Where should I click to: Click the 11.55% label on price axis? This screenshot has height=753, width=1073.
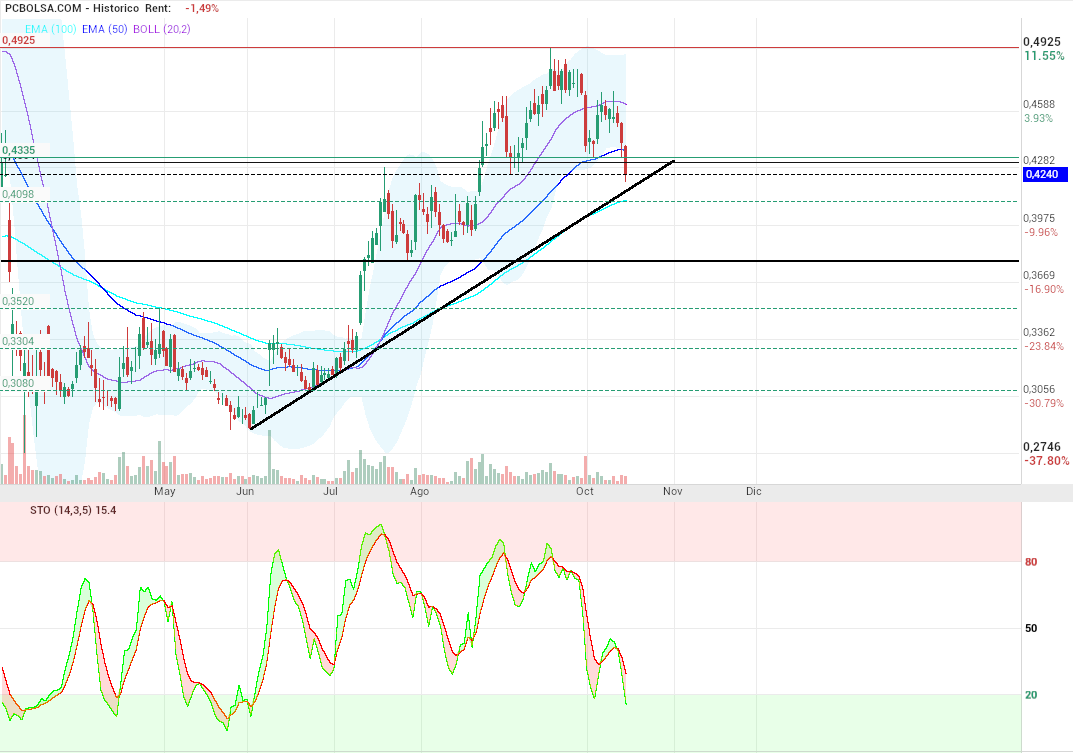click(1043, 56)
